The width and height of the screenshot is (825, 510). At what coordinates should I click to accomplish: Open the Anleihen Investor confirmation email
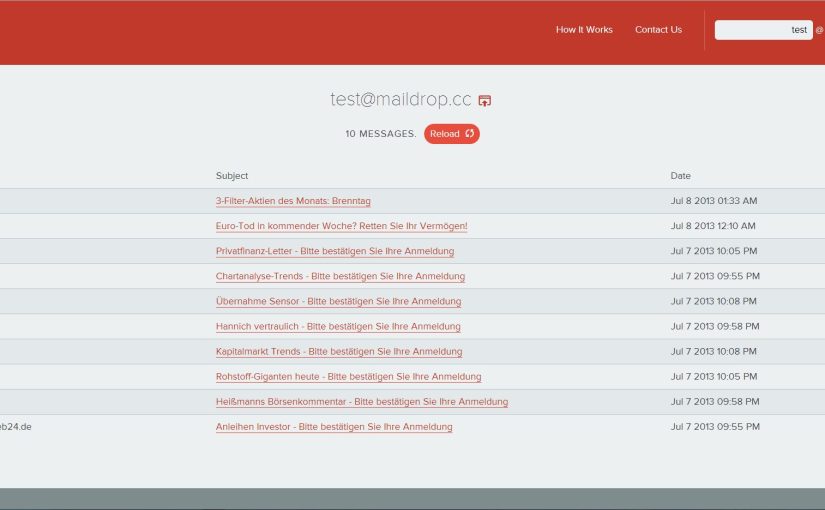click(334, 427)
